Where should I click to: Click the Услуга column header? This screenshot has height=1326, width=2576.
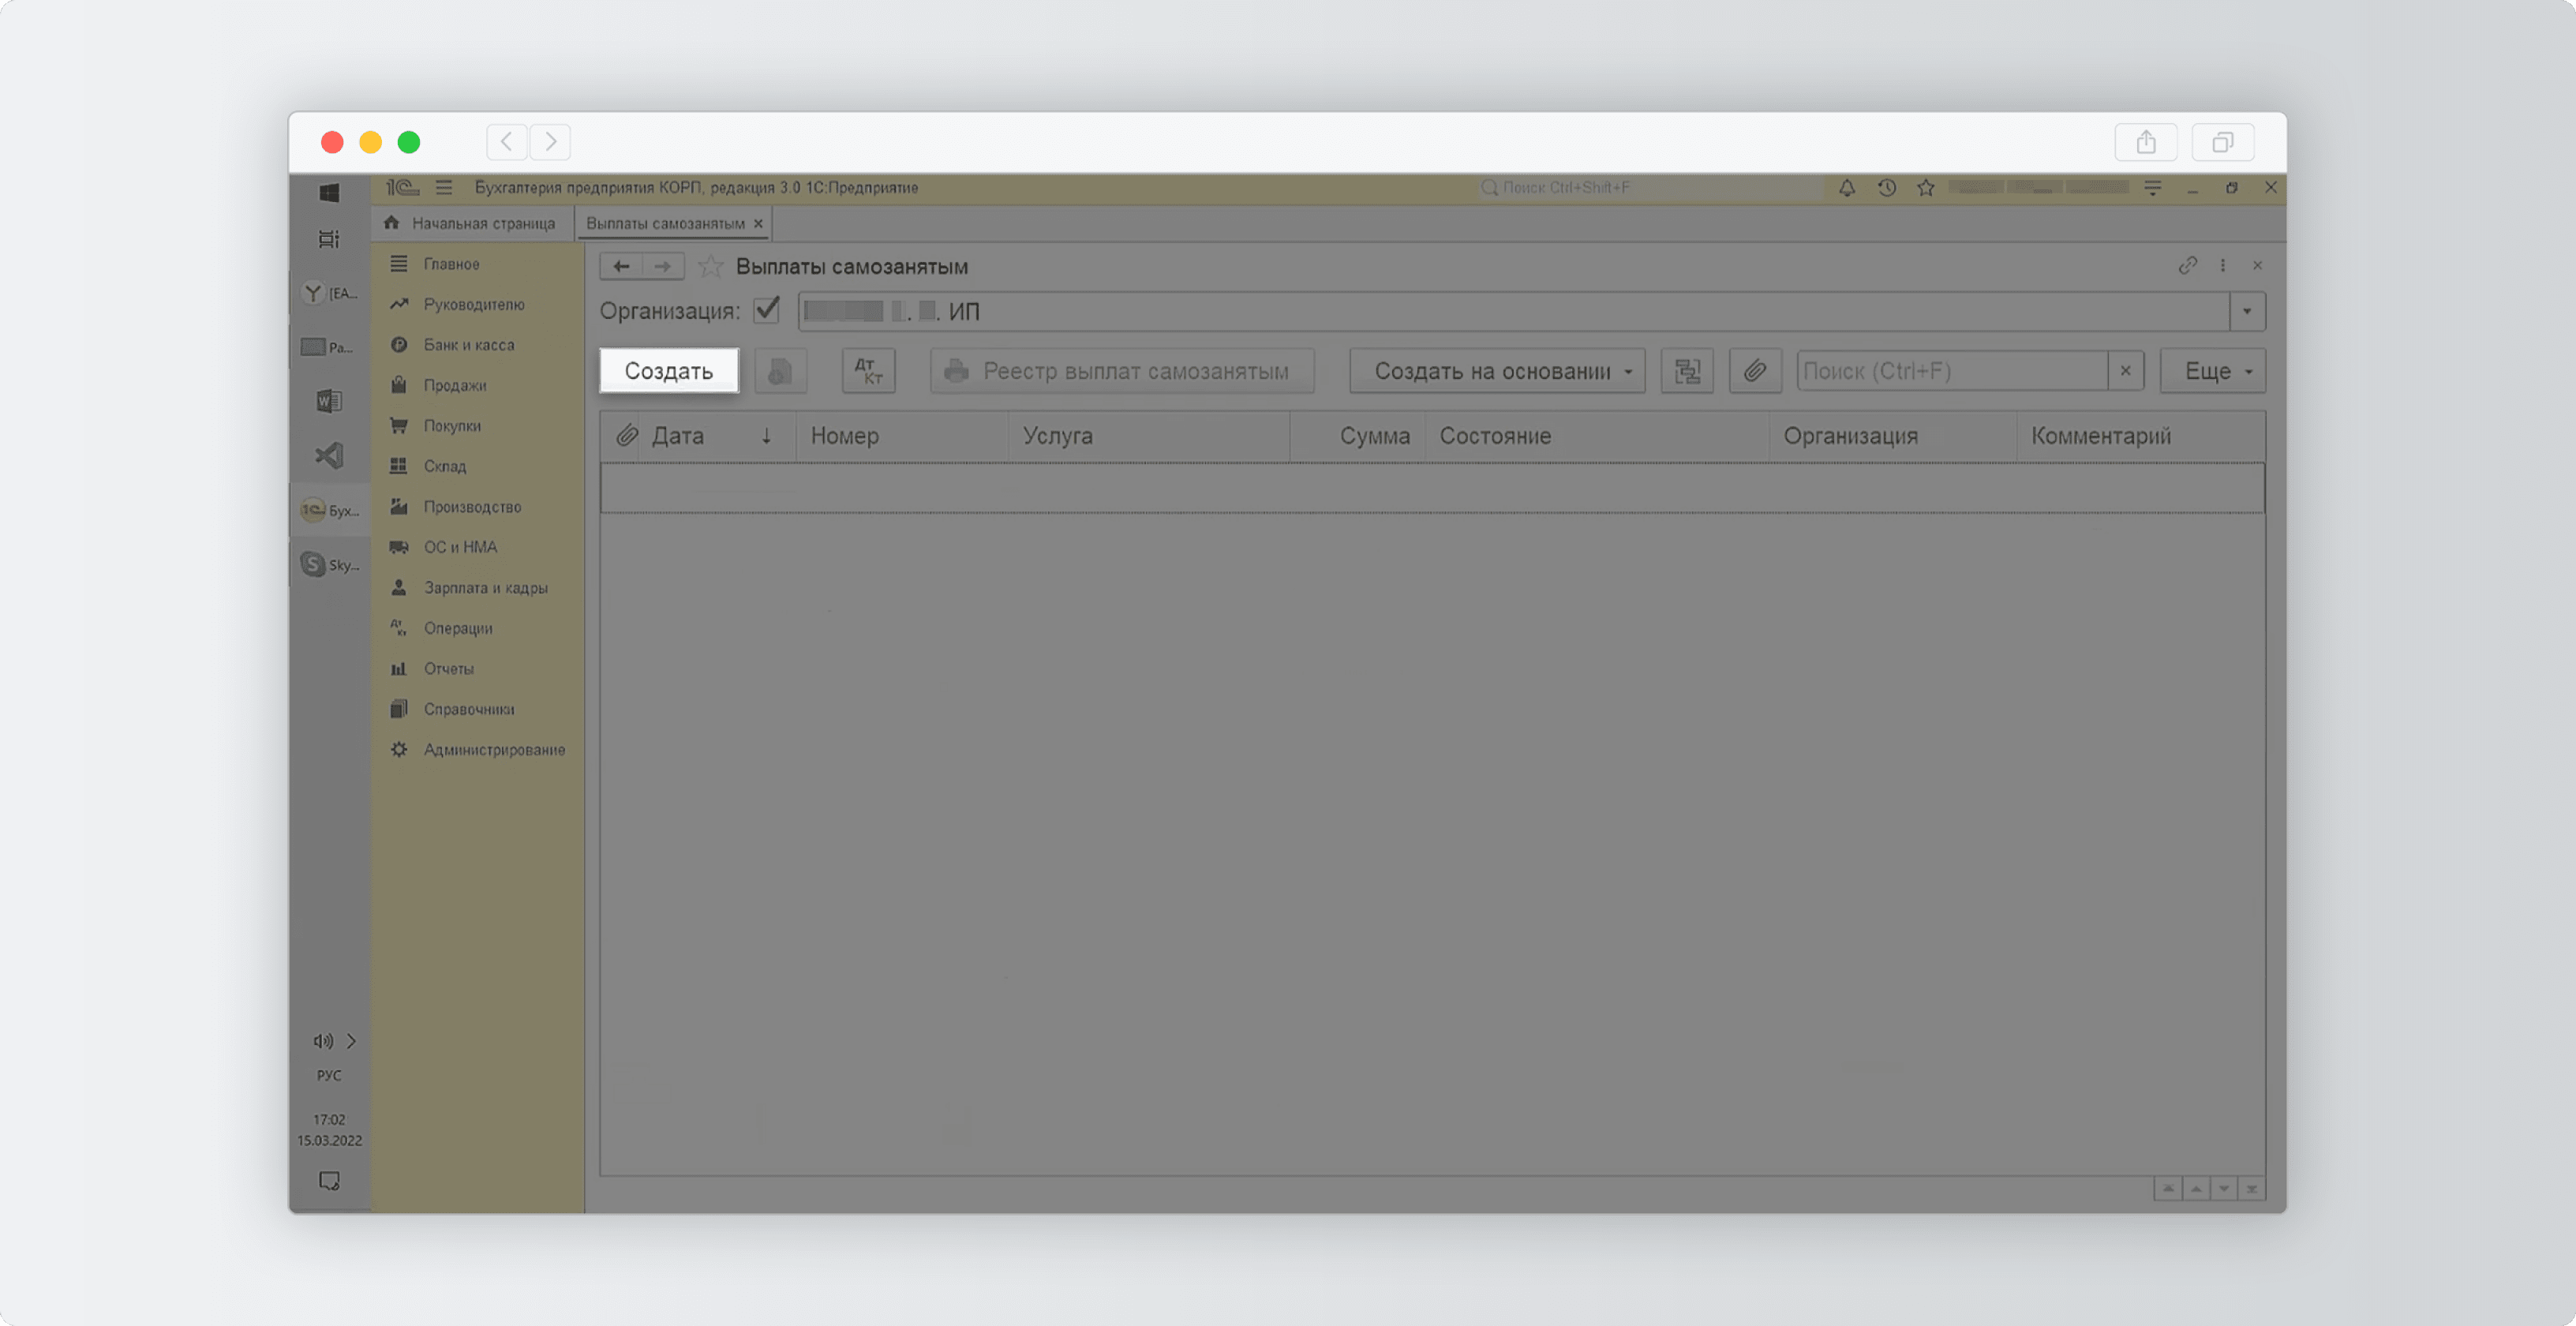pos(1149,436)
